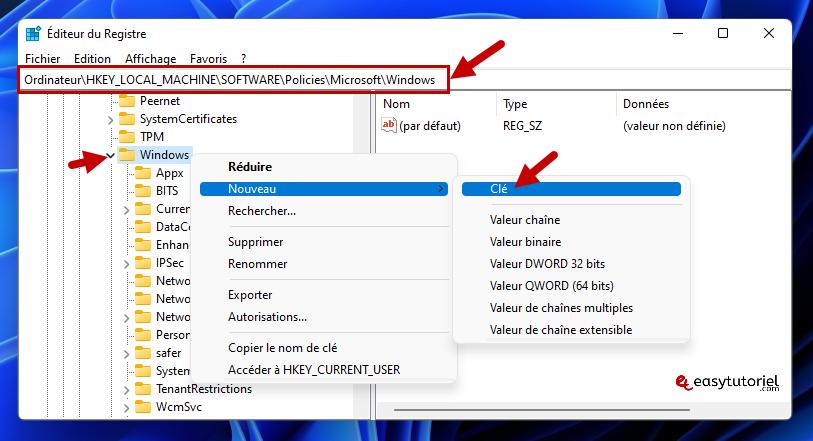This screenshot has width=813, height=441.
Task: Open the Affichage menu
Action: (x=150, y=59)
